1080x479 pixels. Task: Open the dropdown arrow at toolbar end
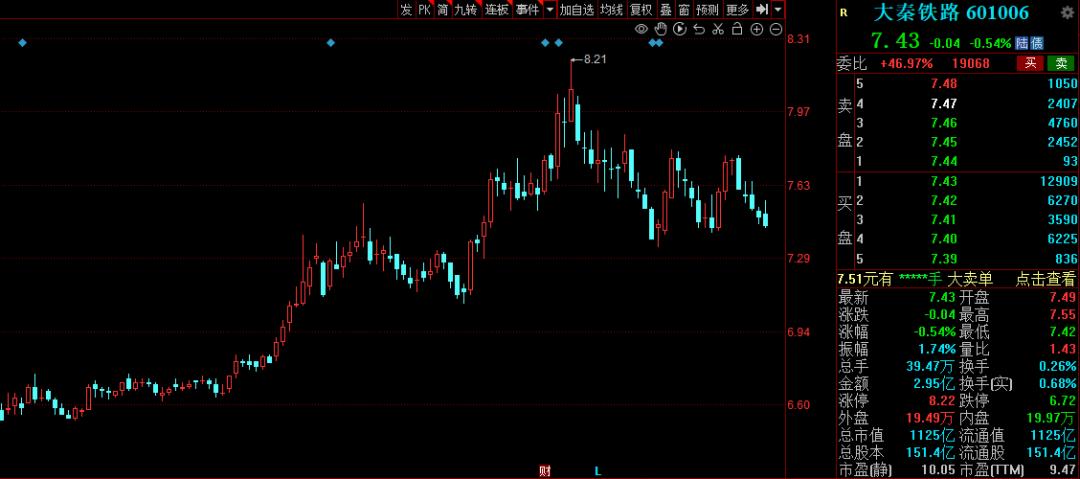(778, 9)
